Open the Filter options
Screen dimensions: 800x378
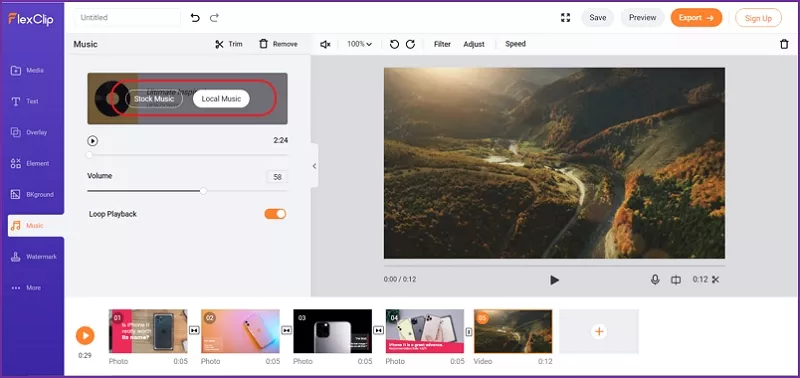tap(442, 44)
